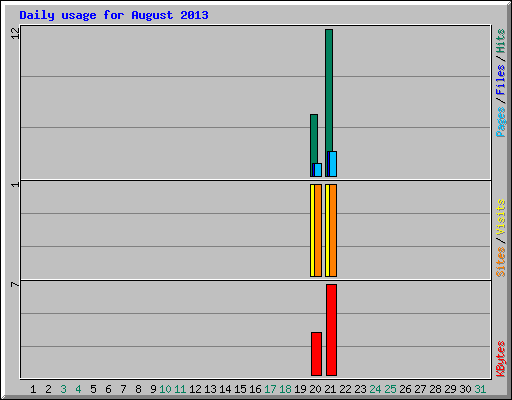Viewport: 512px width, 400px height.
Task: Click day label '27' on the x-axis
Action: click(420, 389)
